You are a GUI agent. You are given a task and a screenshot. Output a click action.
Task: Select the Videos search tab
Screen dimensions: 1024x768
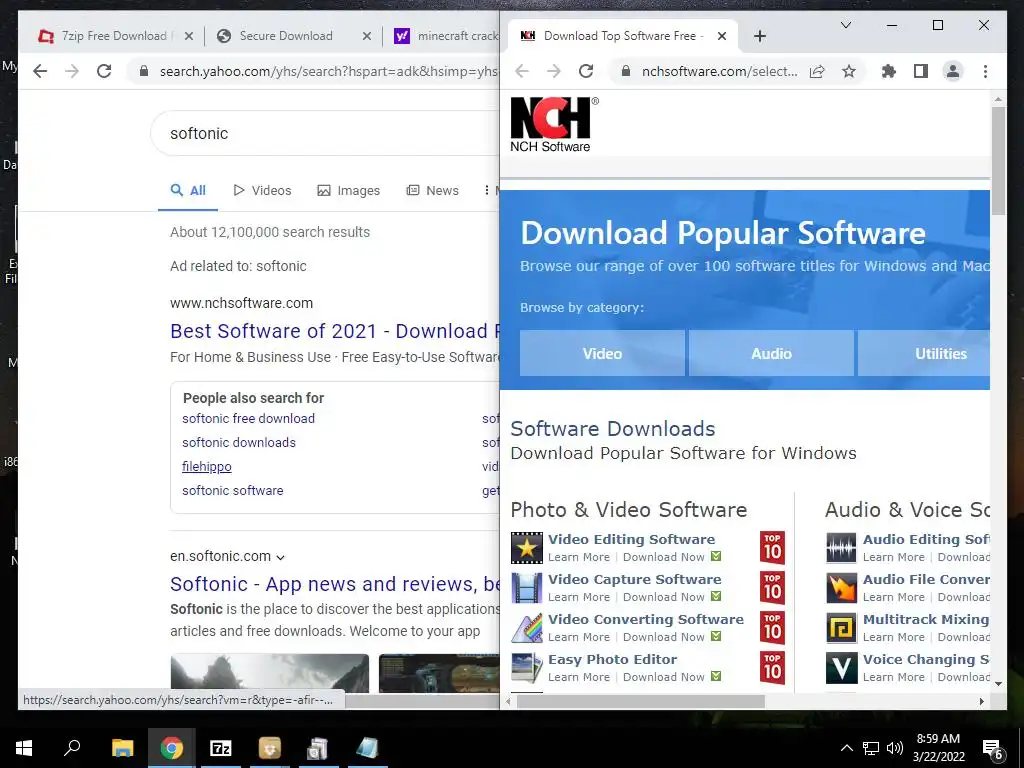pos(263,190)
